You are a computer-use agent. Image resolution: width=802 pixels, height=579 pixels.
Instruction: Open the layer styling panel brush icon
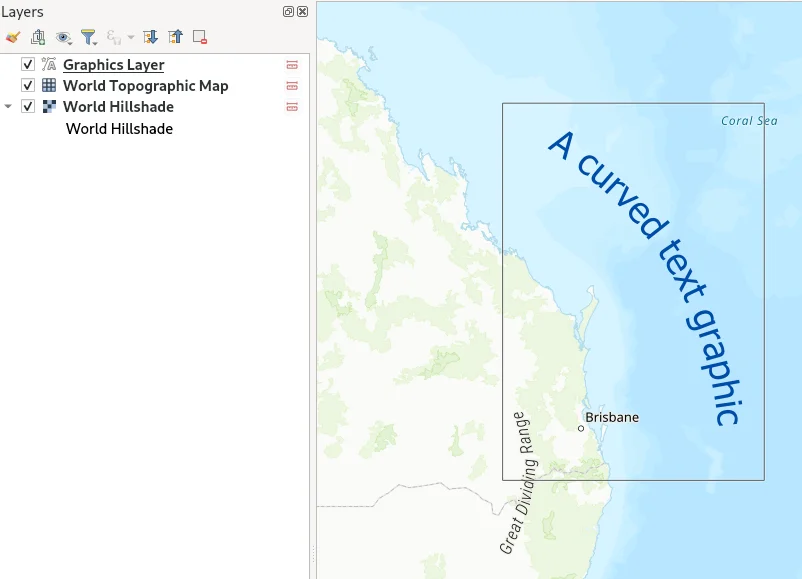point(12,37)
